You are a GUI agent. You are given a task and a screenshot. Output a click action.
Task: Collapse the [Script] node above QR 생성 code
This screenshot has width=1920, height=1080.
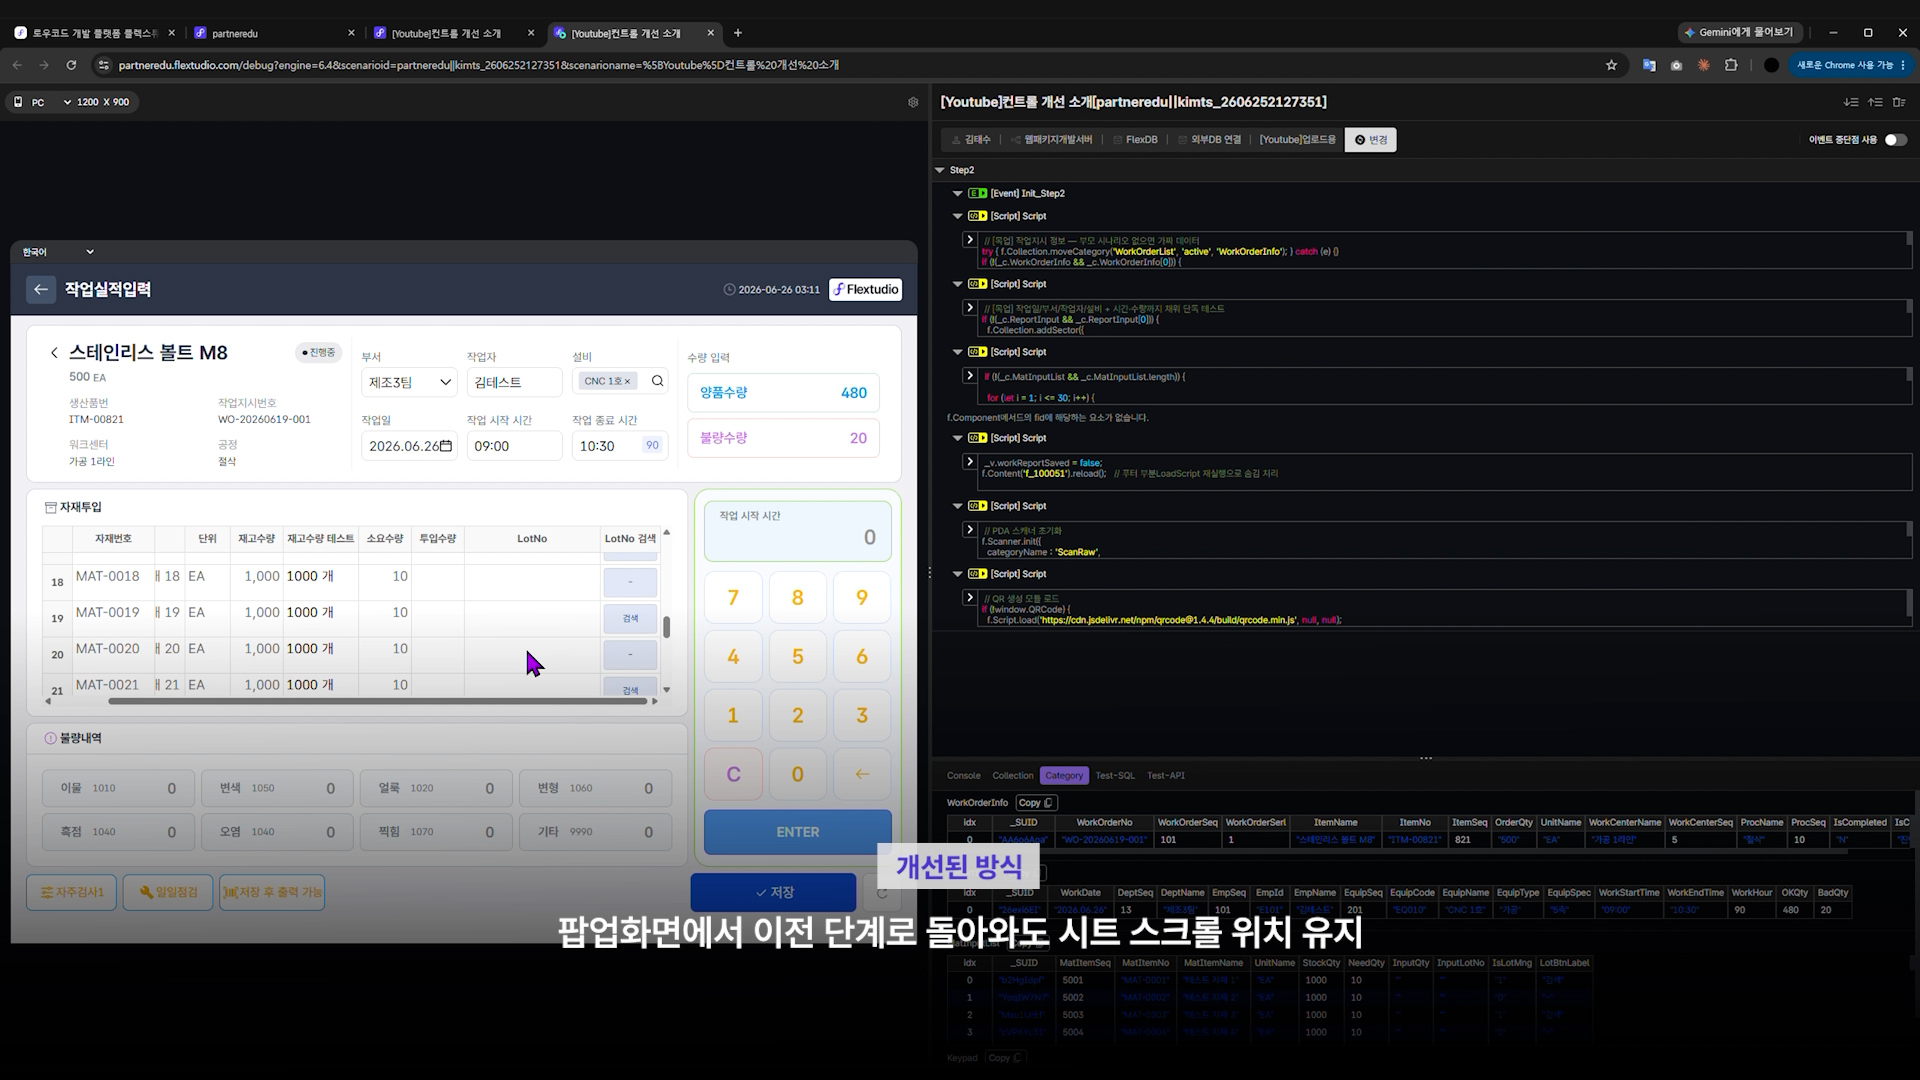(x=957, y=574)
